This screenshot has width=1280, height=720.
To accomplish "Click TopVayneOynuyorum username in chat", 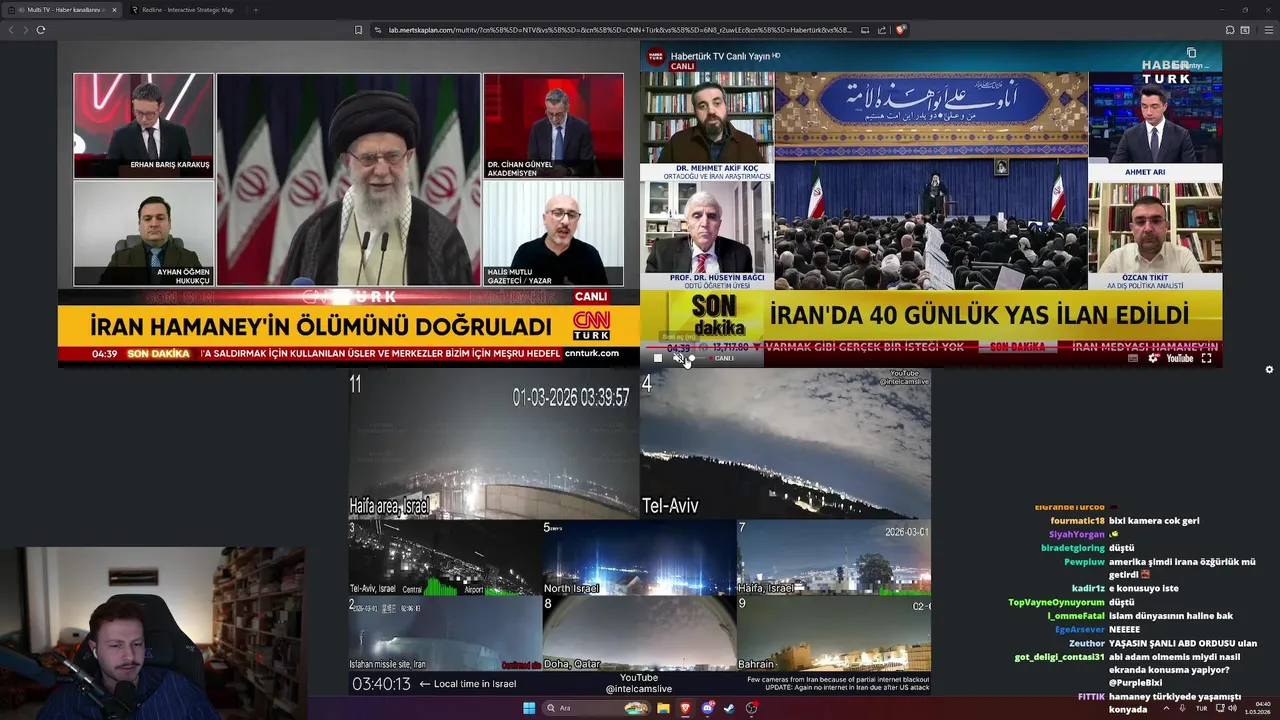I will 1056,602.
